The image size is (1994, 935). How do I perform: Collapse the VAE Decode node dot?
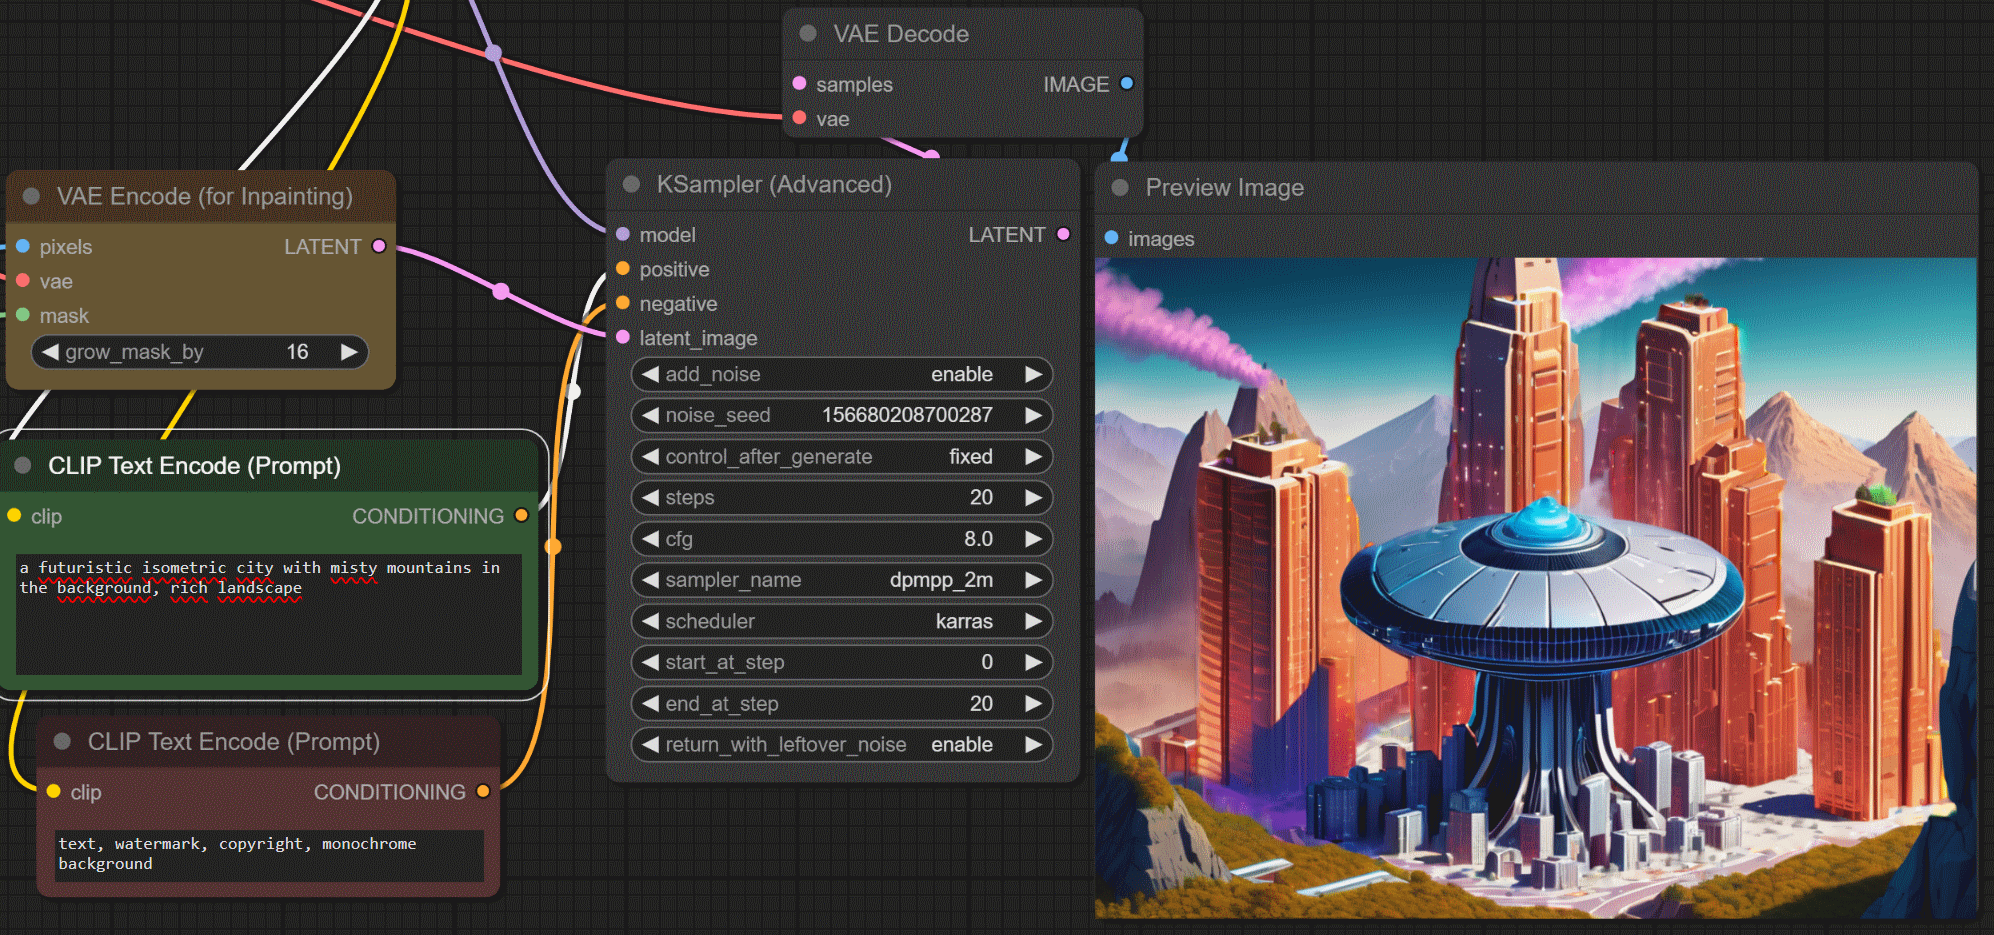[808, 34]
